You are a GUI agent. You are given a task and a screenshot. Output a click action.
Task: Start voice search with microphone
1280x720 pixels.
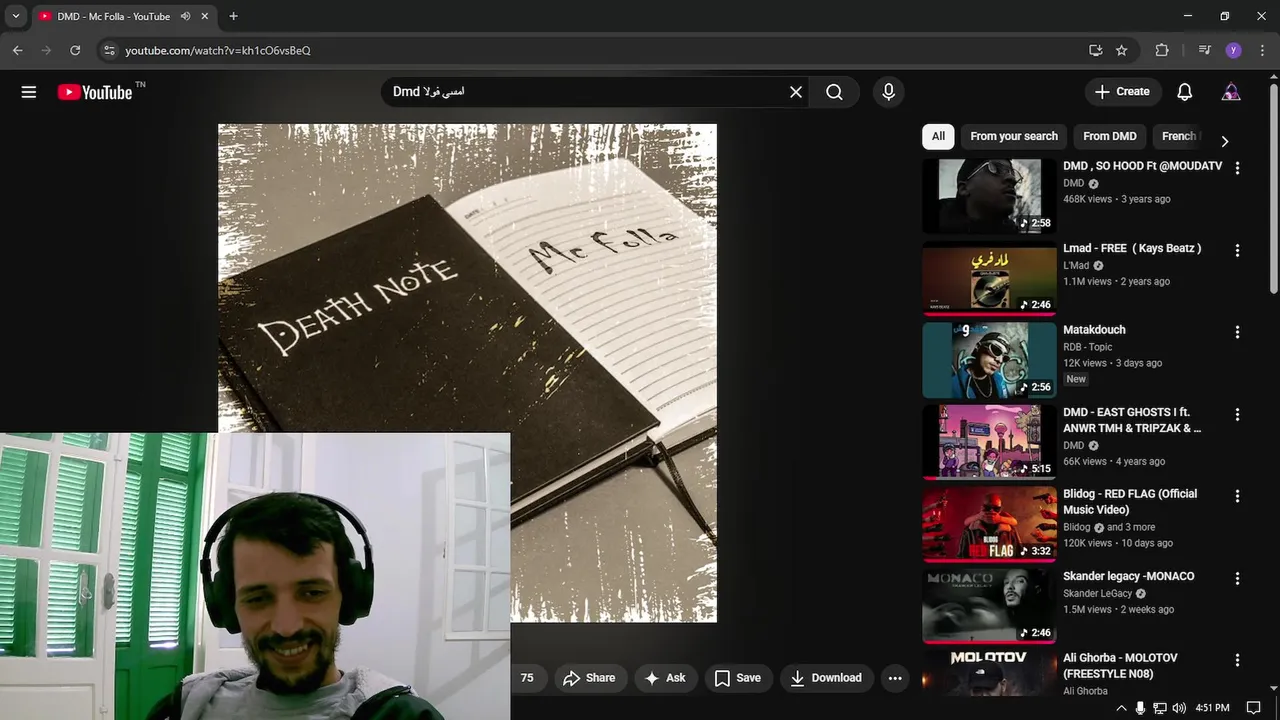[x=888, y=92]
